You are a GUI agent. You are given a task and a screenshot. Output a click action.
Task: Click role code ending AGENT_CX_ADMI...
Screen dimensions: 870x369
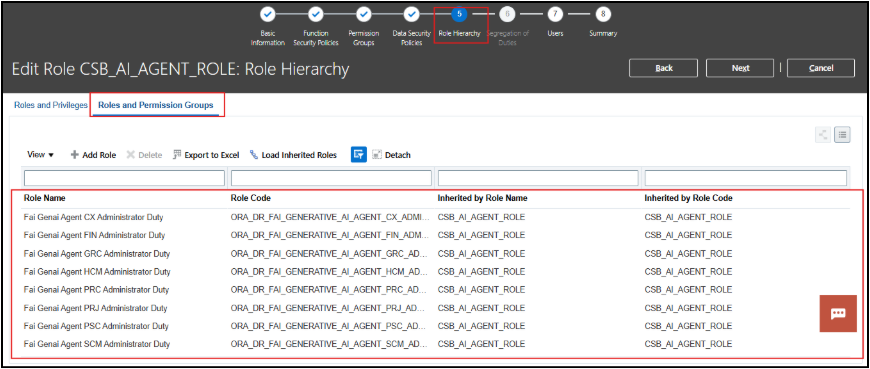coord(330,217)
